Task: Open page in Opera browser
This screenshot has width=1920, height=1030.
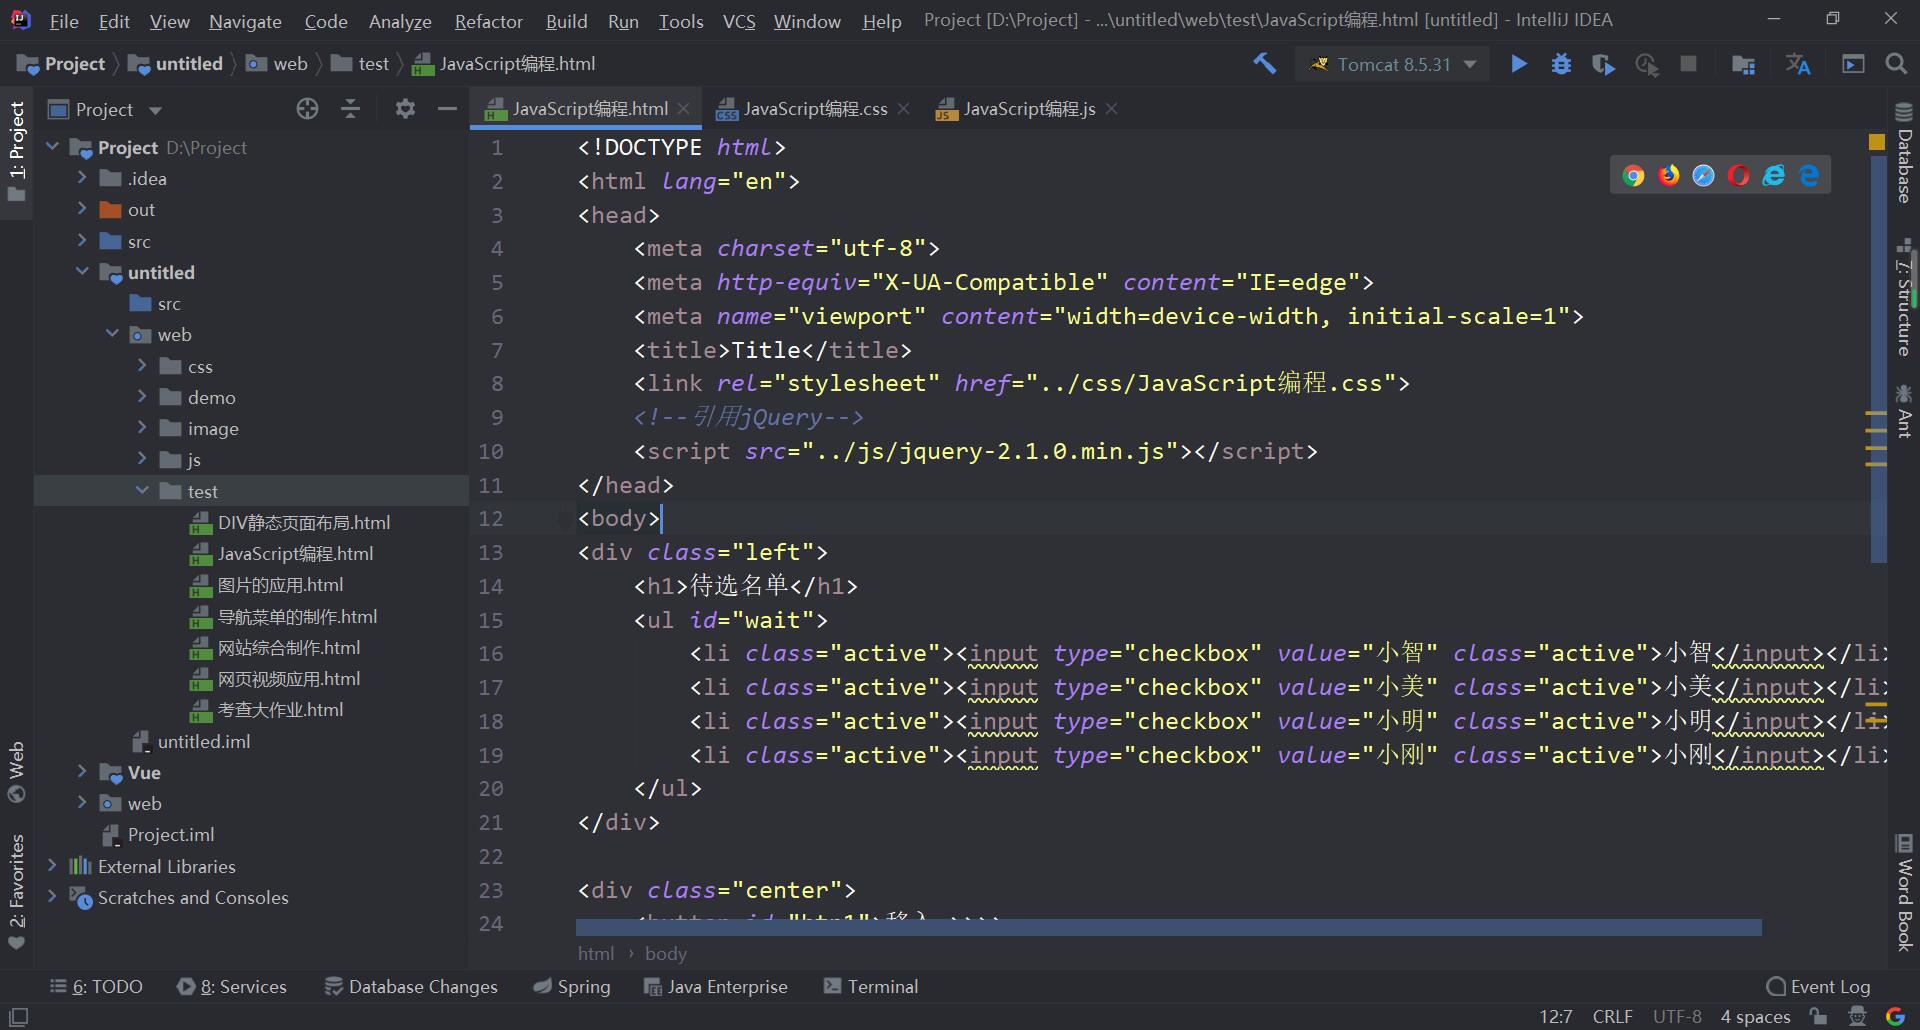Action: click(x=1739, y=176)
